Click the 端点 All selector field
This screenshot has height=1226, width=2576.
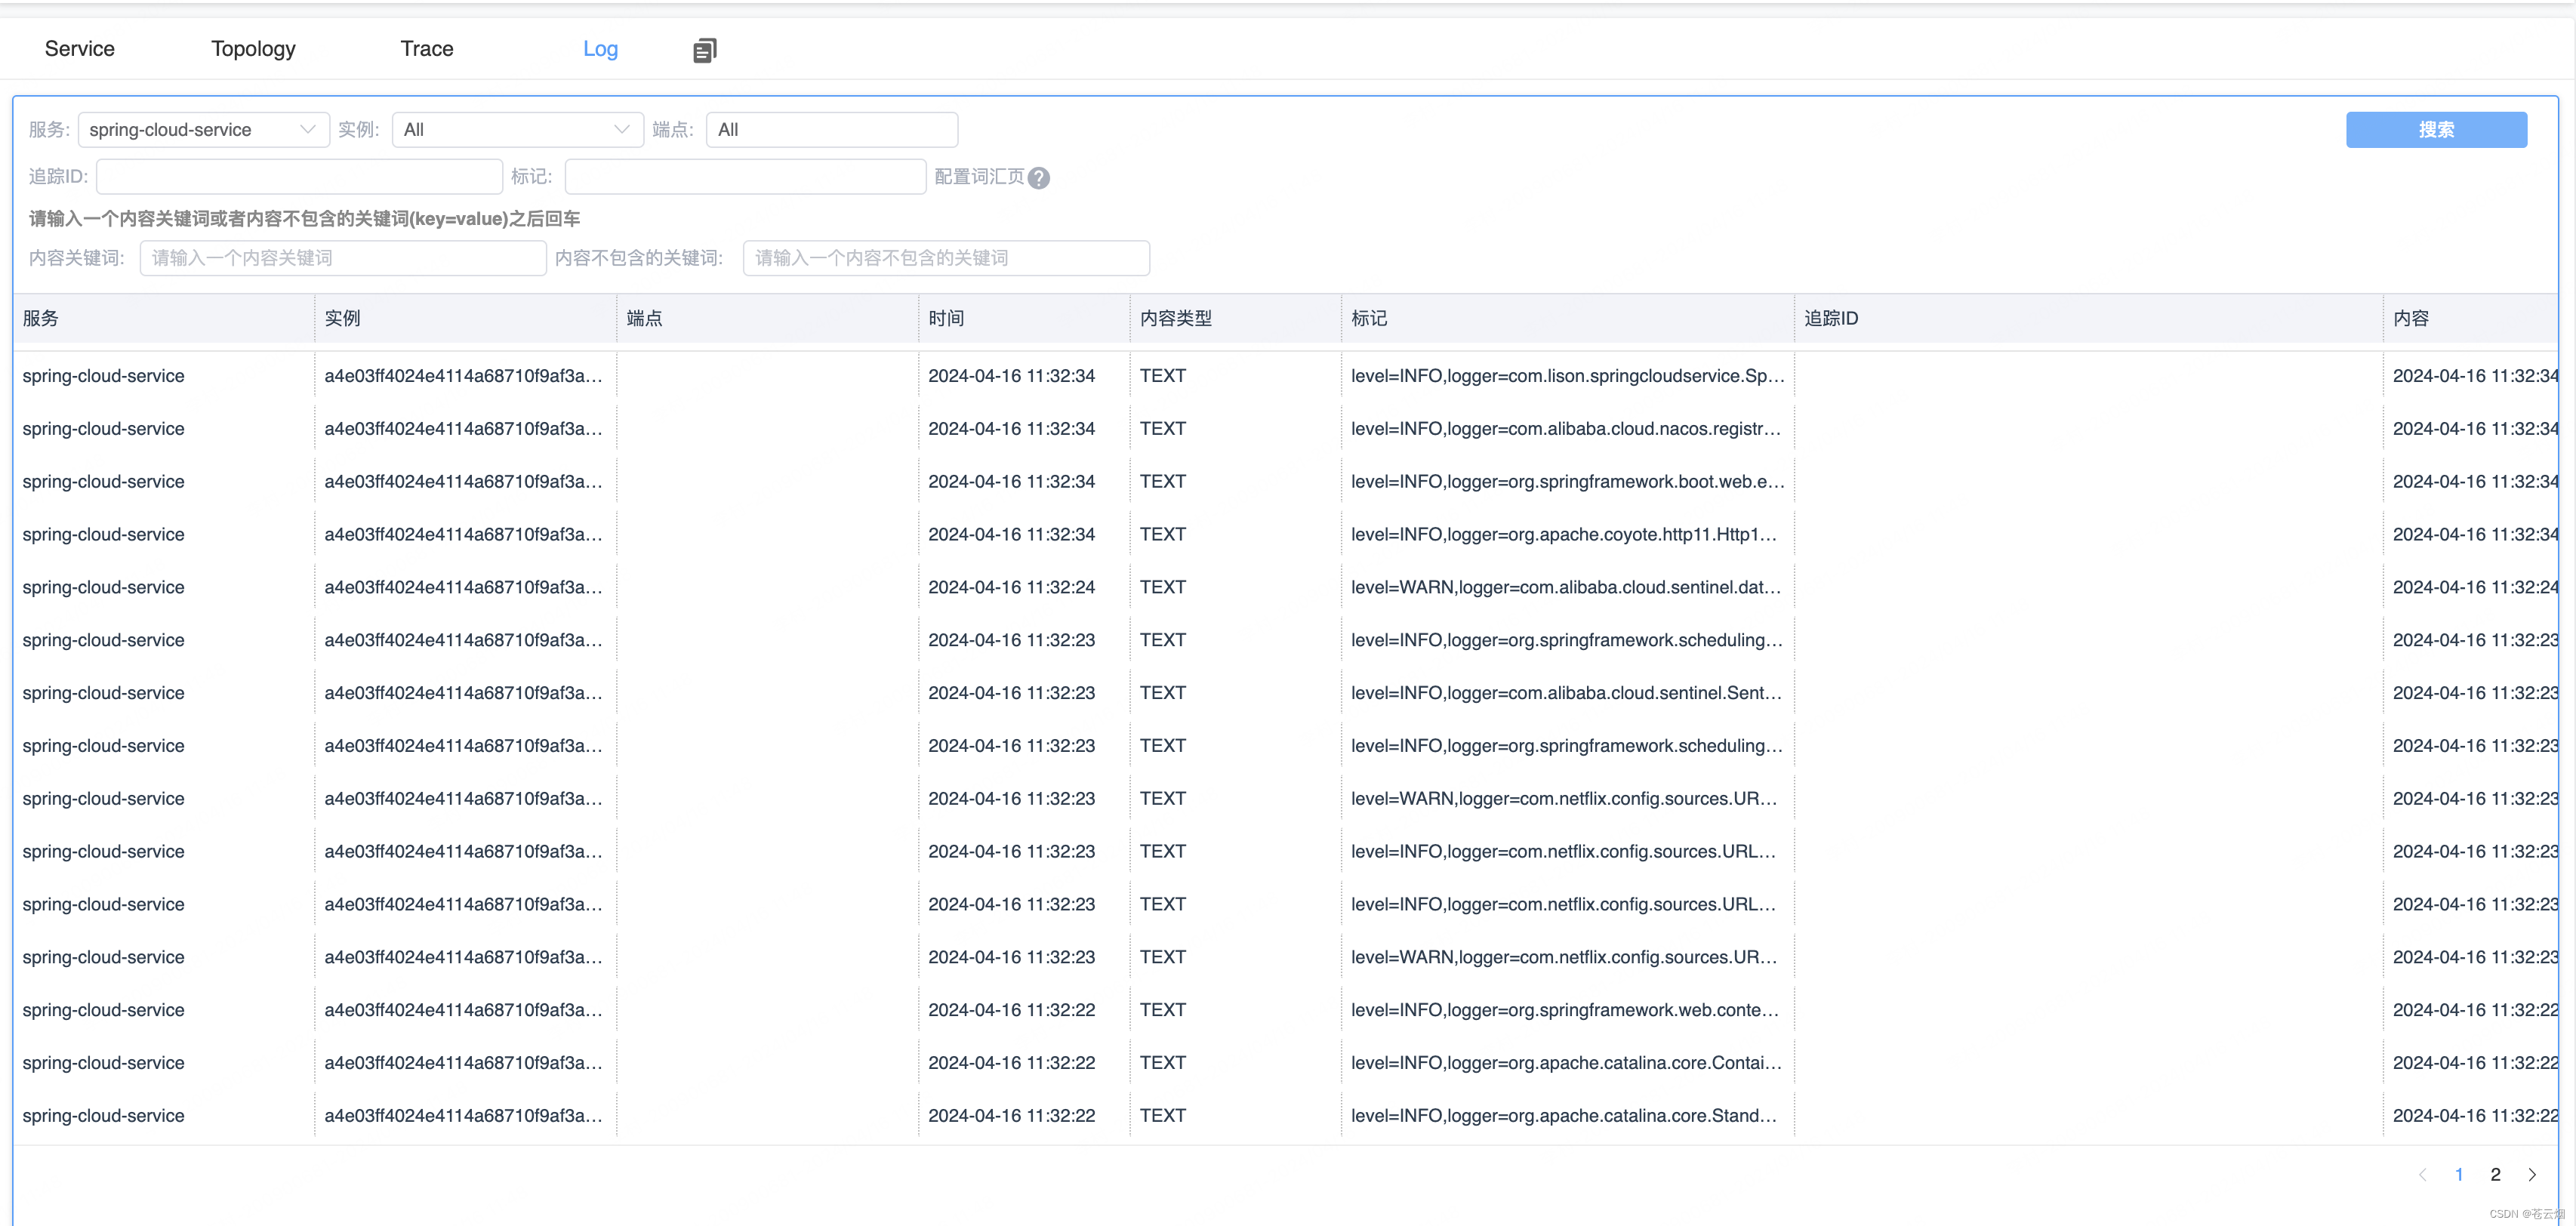tap(831, 130)
